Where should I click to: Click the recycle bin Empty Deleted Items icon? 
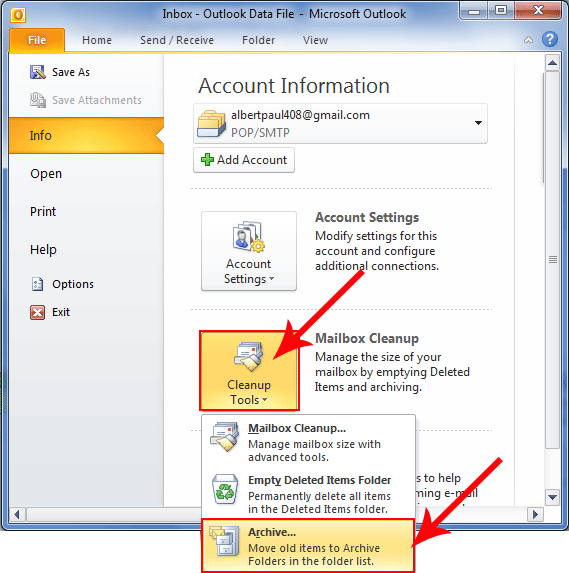(225, 489)
